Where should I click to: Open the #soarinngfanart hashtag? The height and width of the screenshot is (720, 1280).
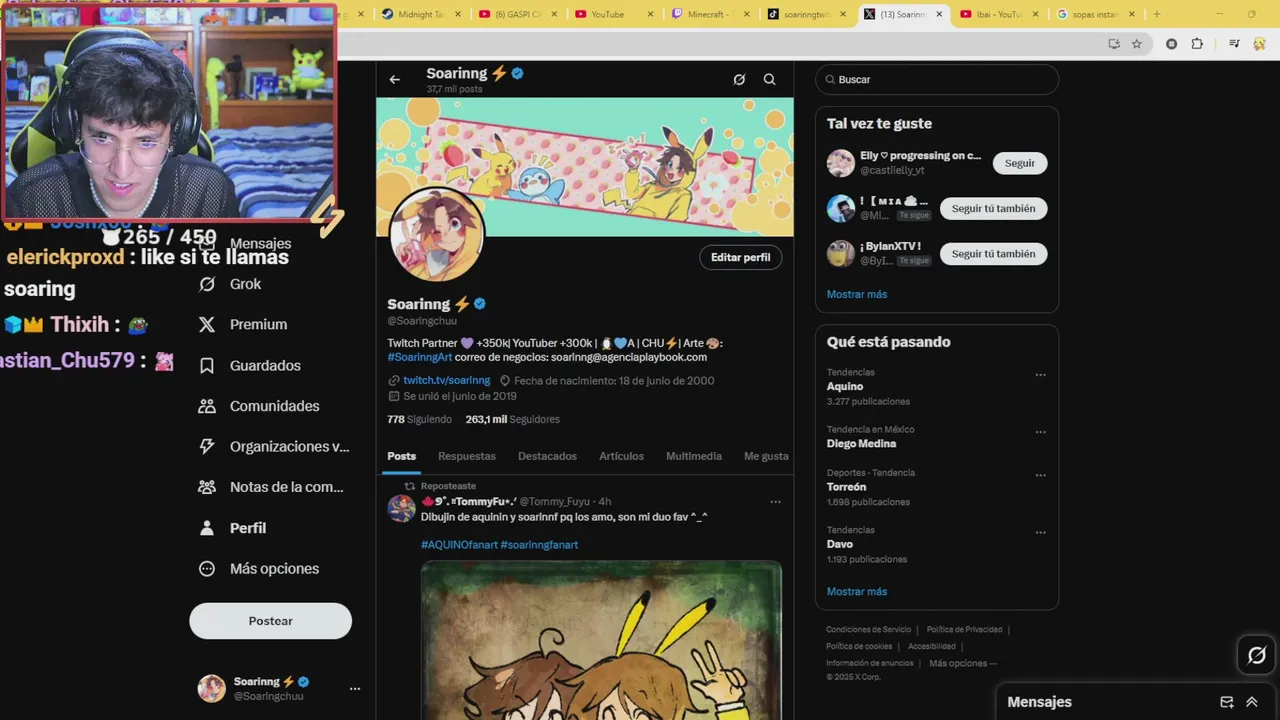[539, 545]
